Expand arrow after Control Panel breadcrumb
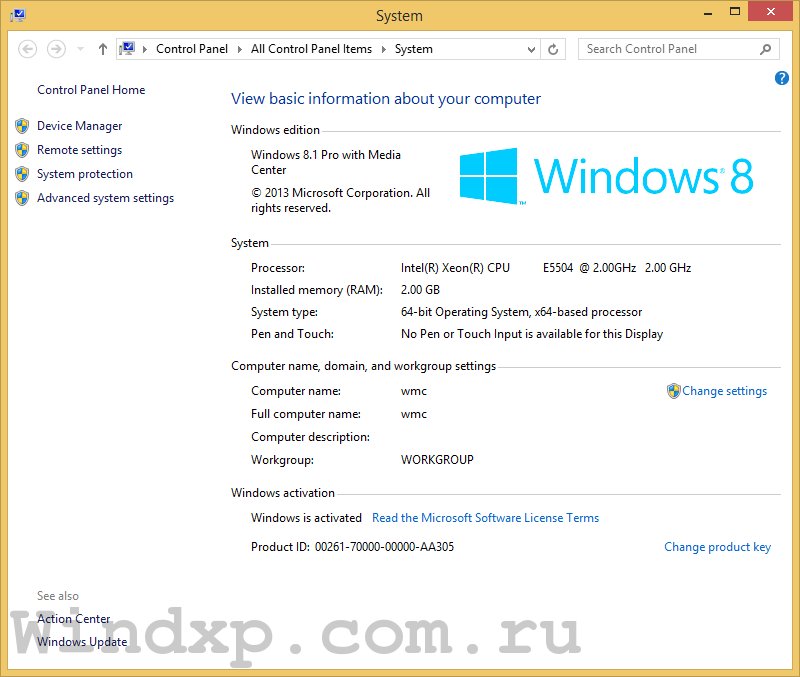Viewport: 800px width, 677px height. click(x=240, y=49)
